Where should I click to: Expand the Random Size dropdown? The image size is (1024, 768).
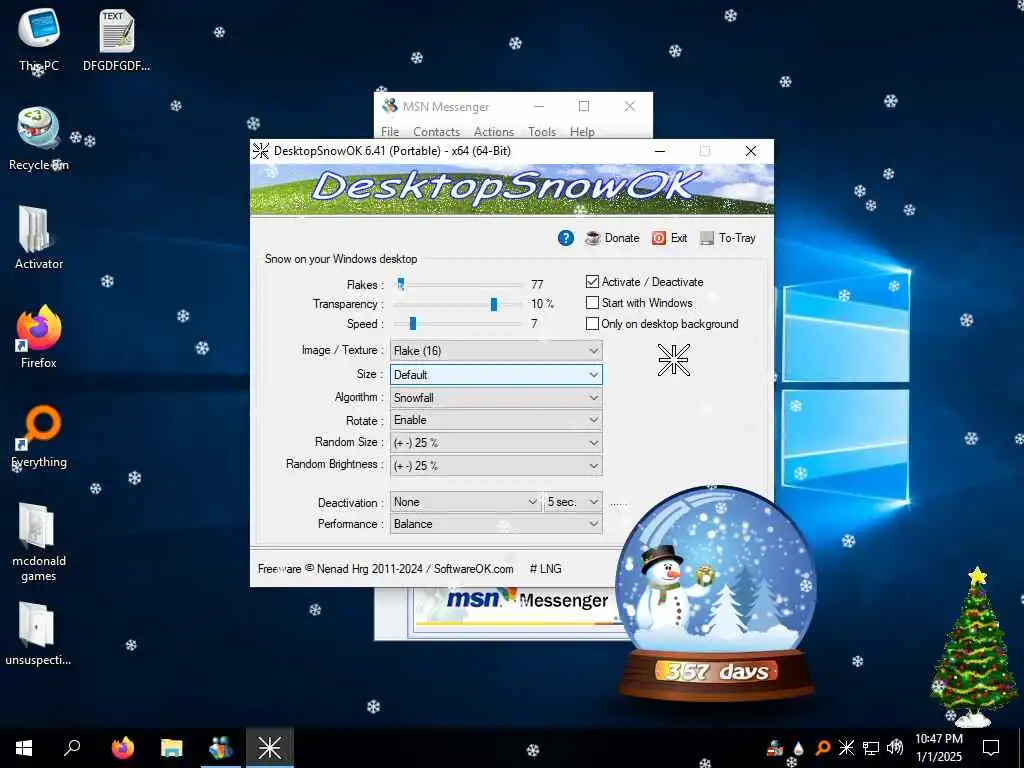[496, 443]
